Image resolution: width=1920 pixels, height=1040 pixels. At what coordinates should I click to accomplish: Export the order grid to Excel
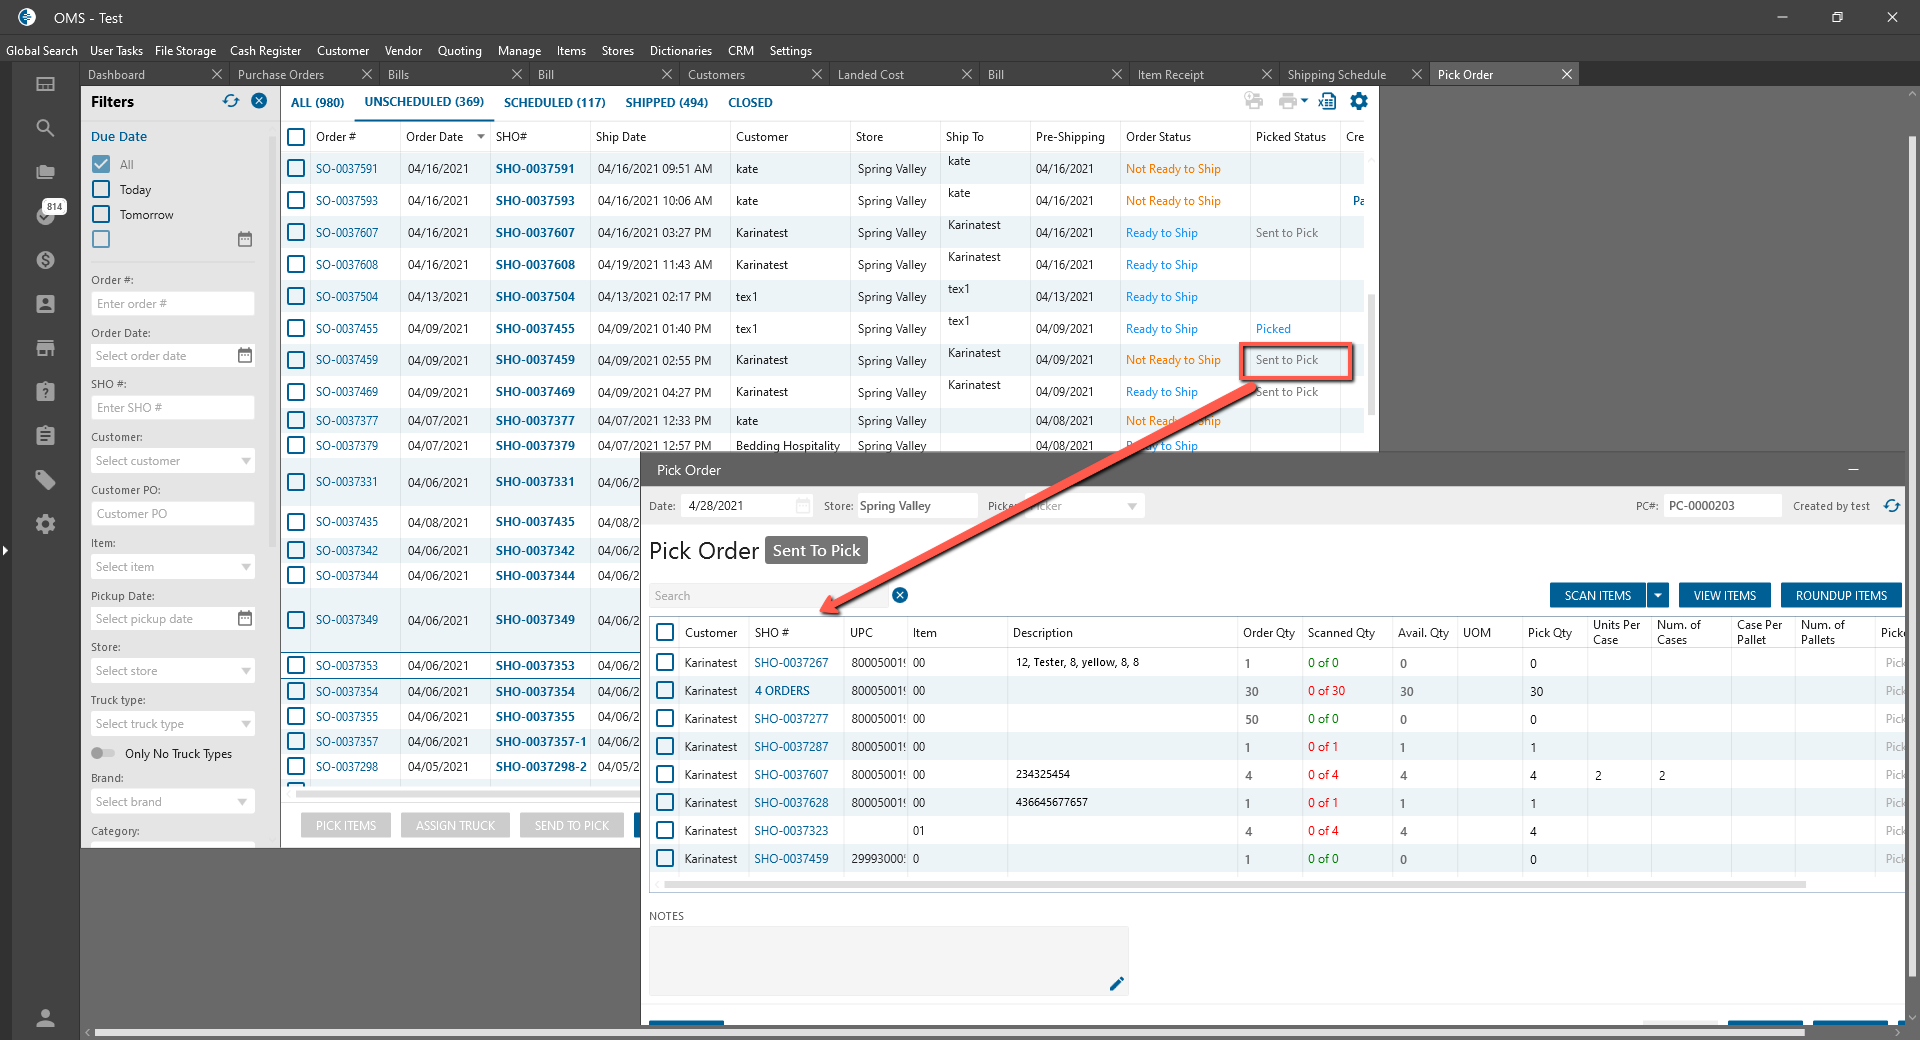pyautogui.click(x=1327, y=101)
